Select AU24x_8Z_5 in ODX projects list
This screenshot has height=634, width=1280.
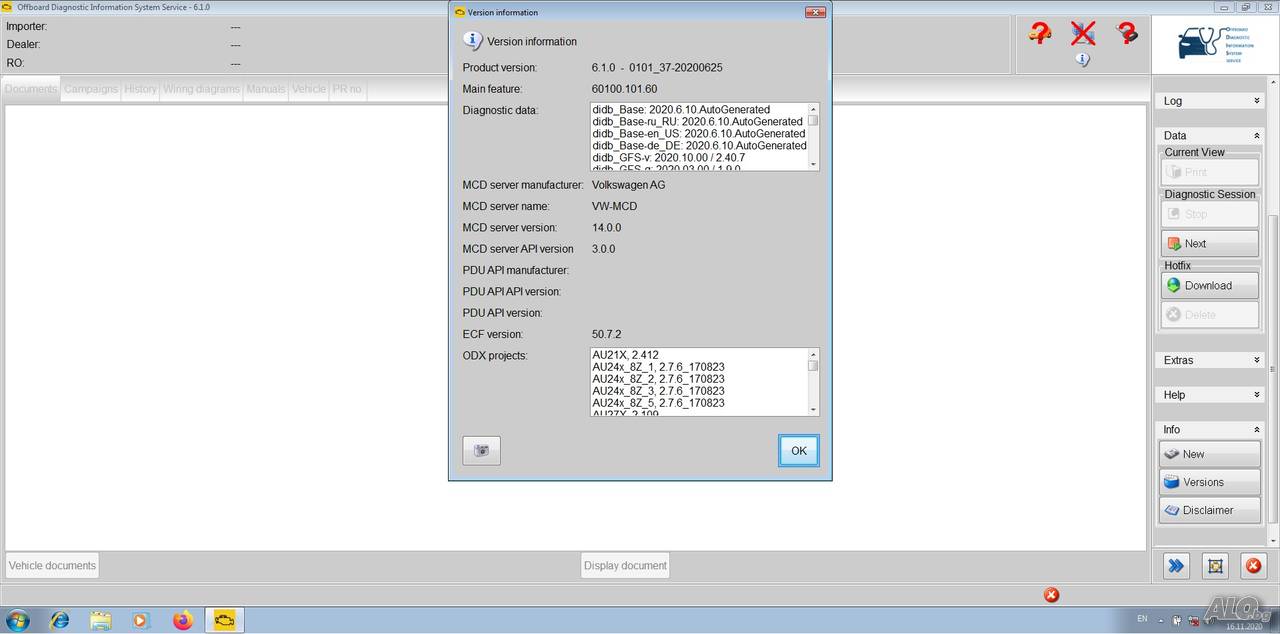tap(658, 403)
